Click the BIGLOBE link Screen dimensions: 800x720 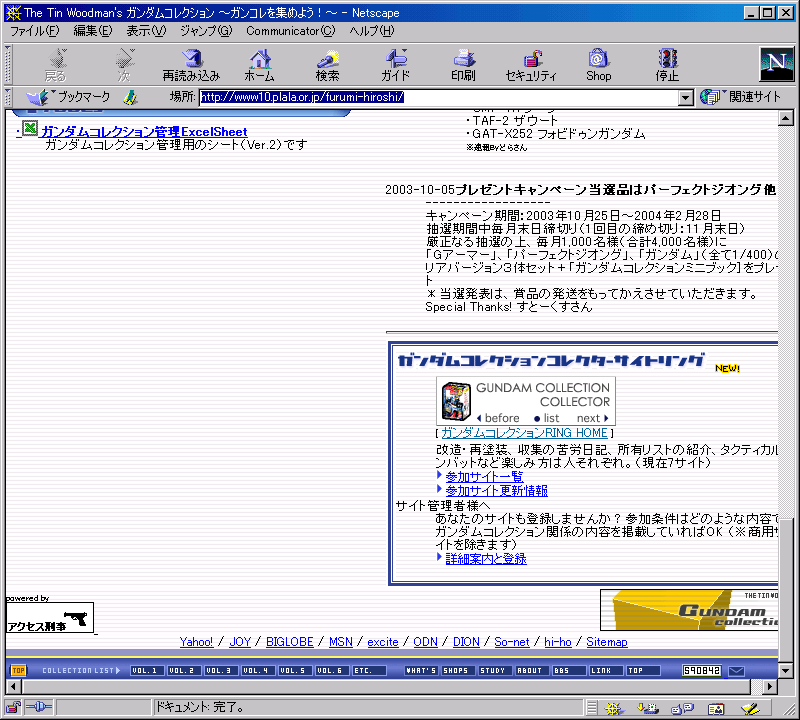pyautogui.click(x=289, y=642)
